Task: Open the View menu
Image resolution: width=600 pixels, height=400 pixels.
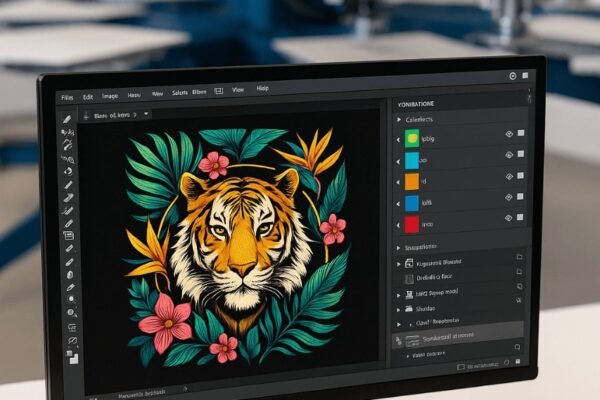Action: [x=238, y=90]
